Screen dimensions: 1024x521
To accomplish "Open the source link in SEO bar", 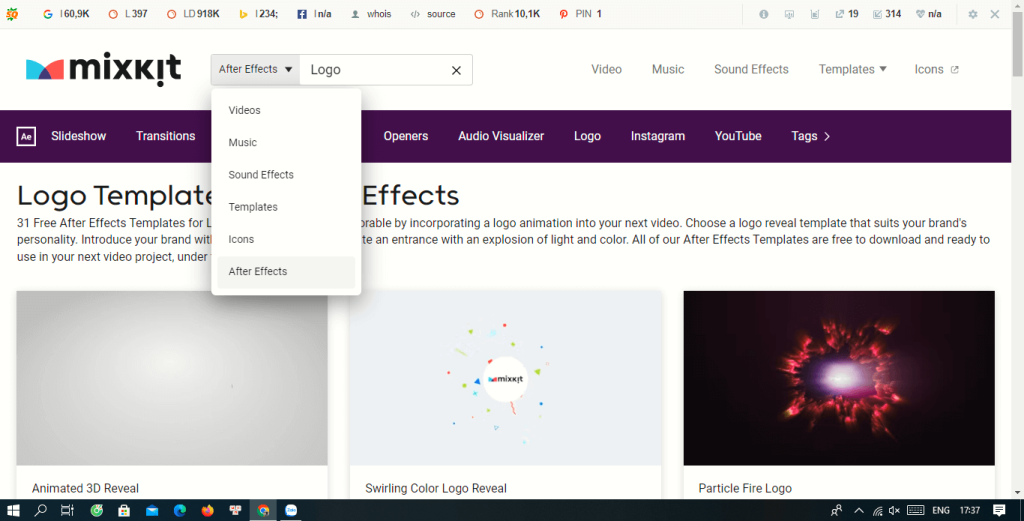I will [x=433, y=14].
